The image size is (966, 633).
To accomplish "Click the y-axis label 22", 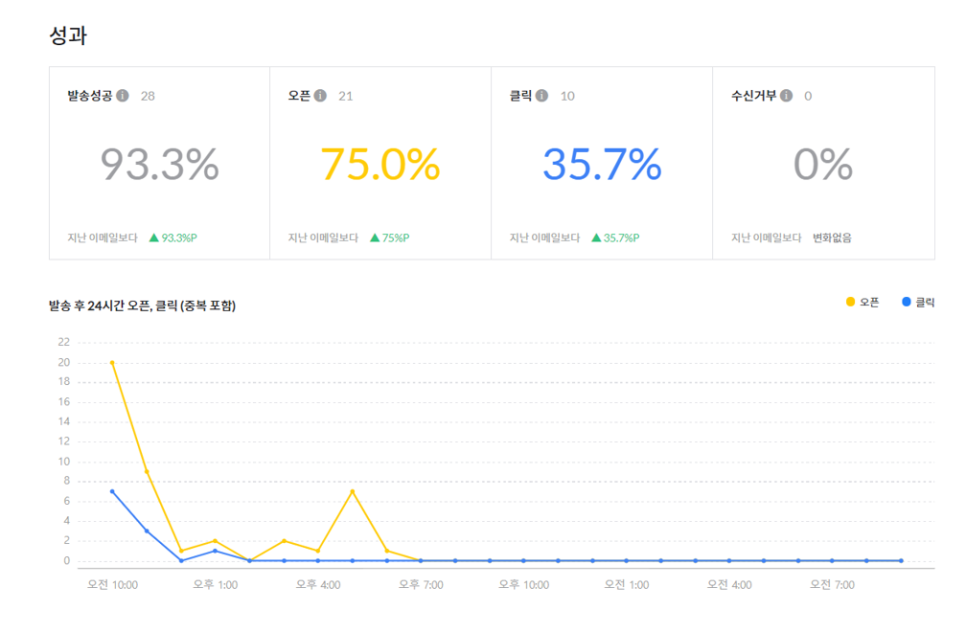I will pos(64,342).
